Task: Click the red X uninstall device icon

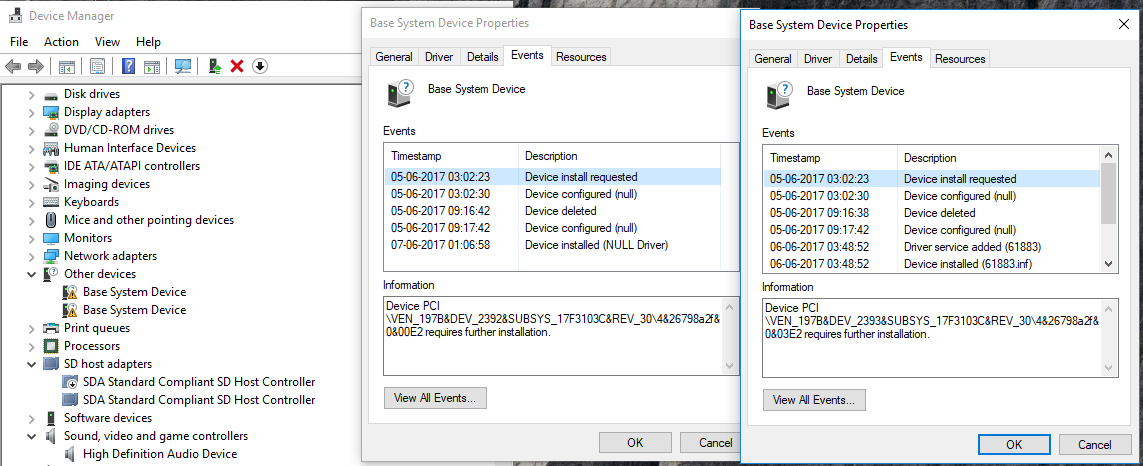Action: click(x=237, y=67)
